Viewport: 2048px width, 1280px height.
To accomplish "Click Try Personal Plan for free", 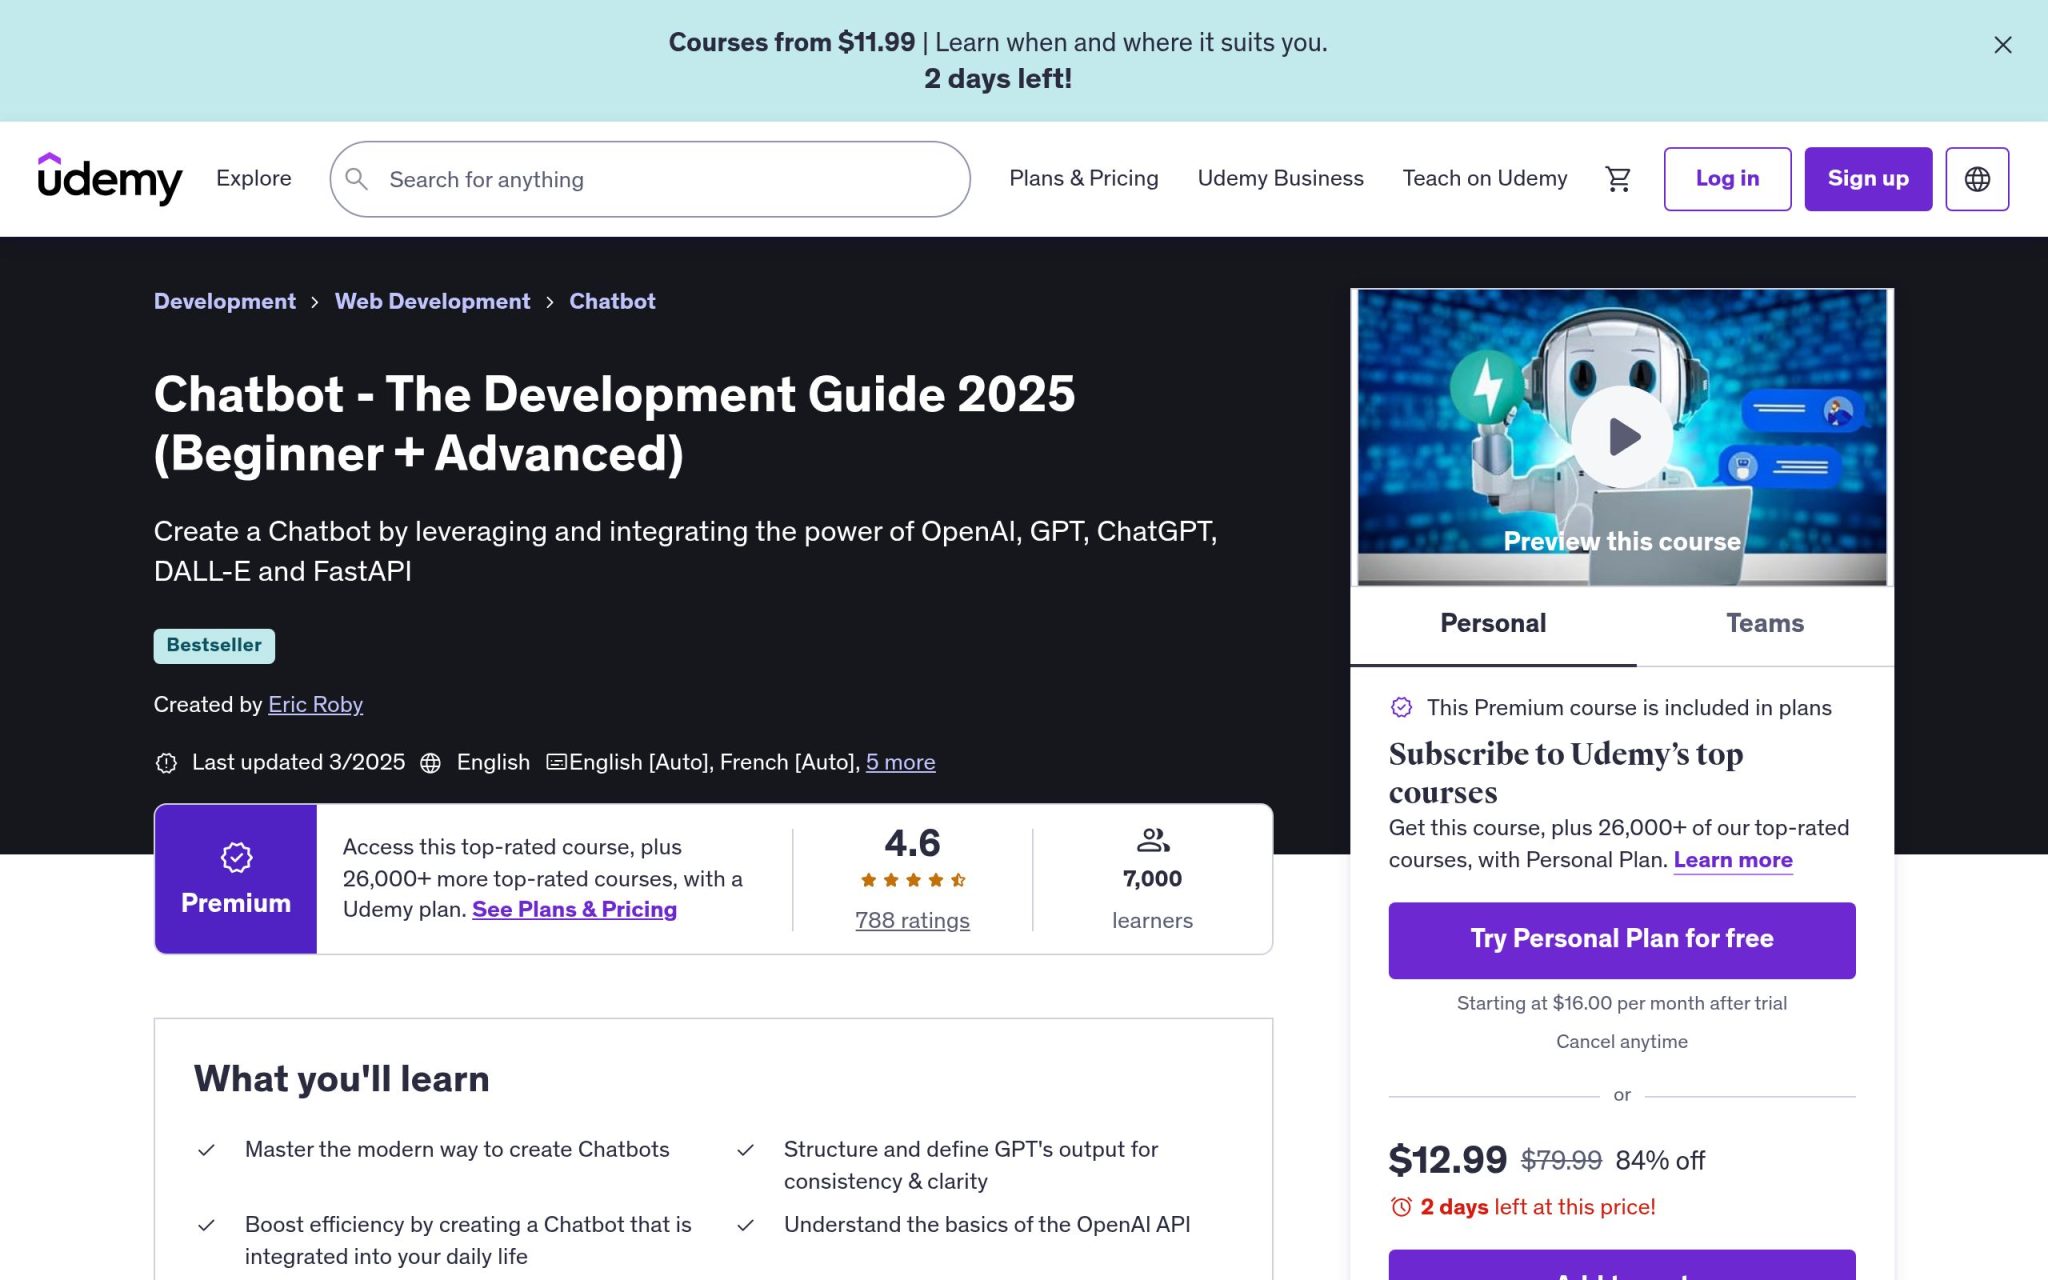I will [x=1622, y=940].
